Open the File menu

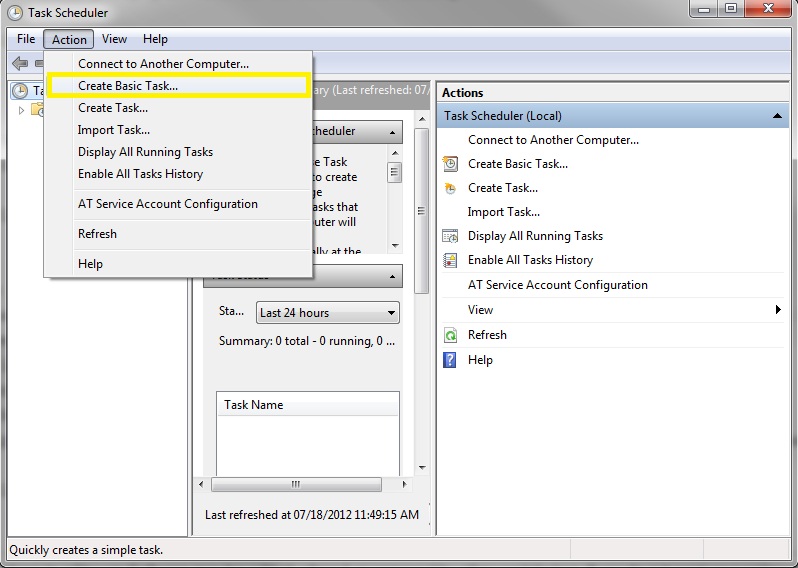[26, 39]
